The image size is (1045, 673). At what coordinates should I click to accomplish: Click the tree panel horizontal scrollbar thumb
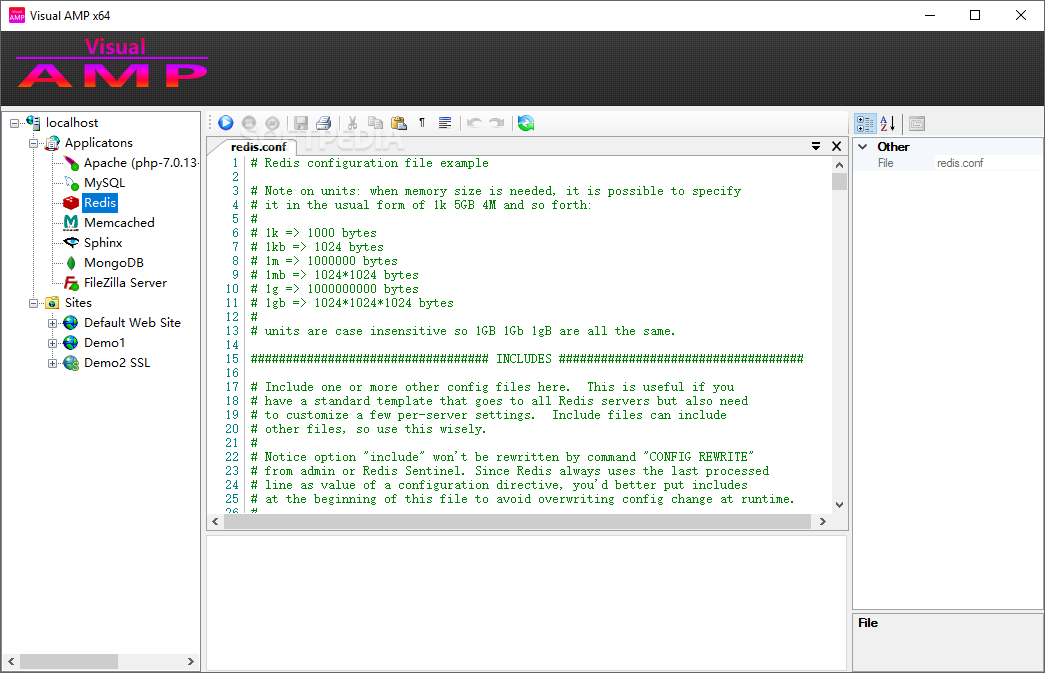[69, 662]
